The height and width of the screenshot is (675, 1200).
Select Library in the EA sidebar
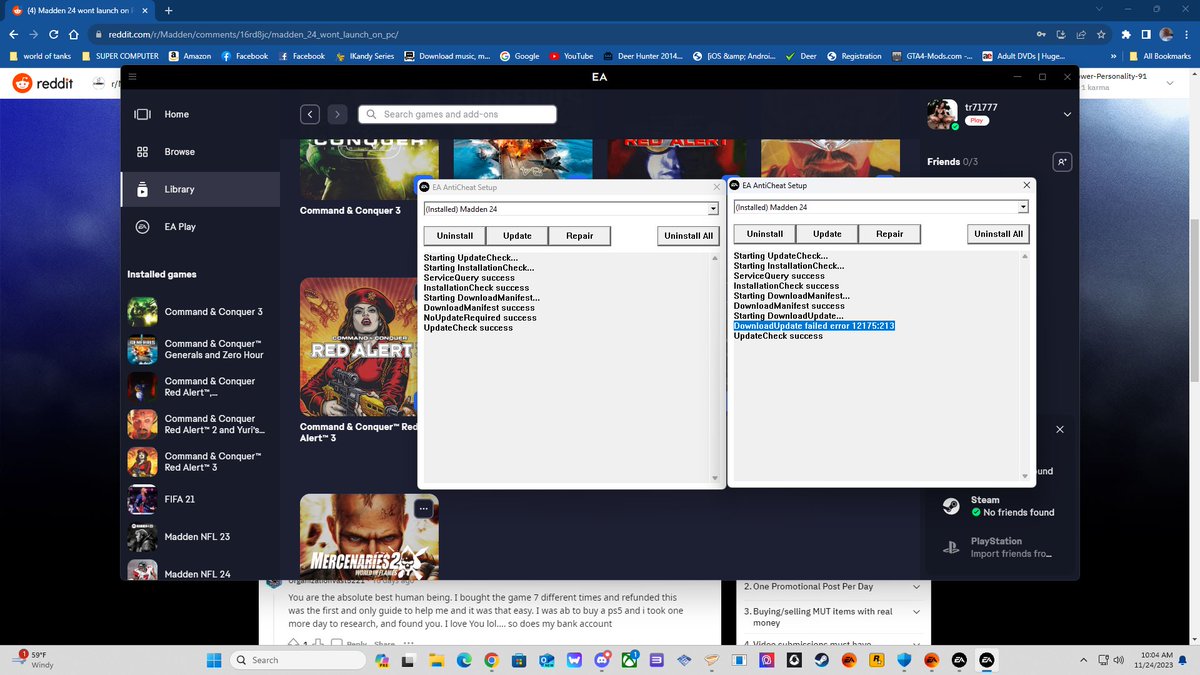tap(200, 189)
